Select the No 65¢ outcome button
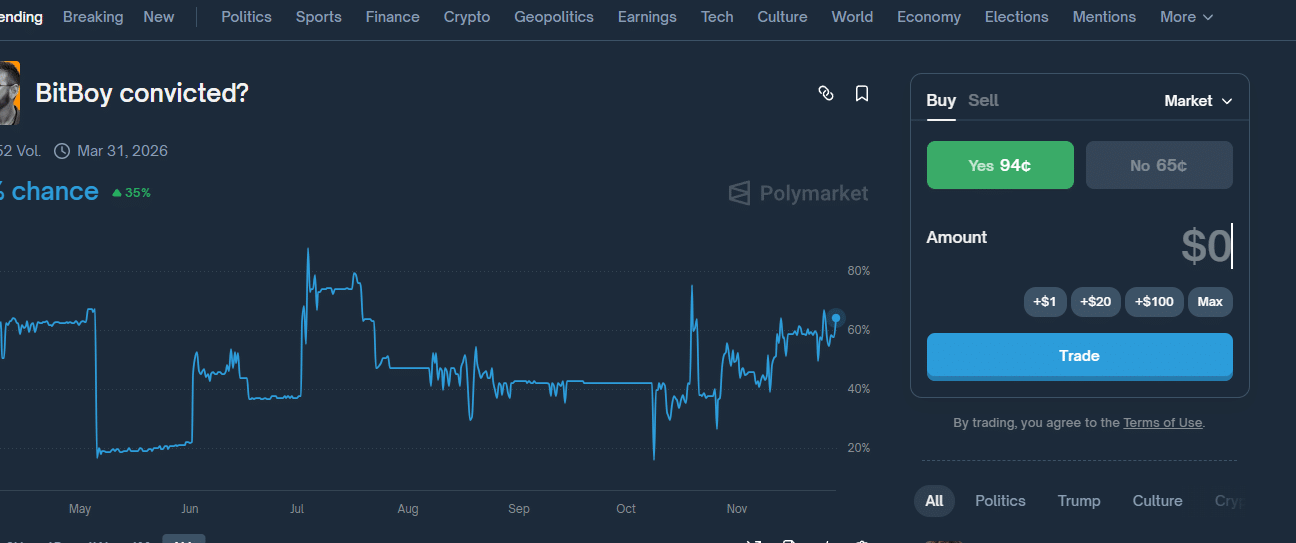This screenshot has height=543, width=1296. pos(1159,165)
